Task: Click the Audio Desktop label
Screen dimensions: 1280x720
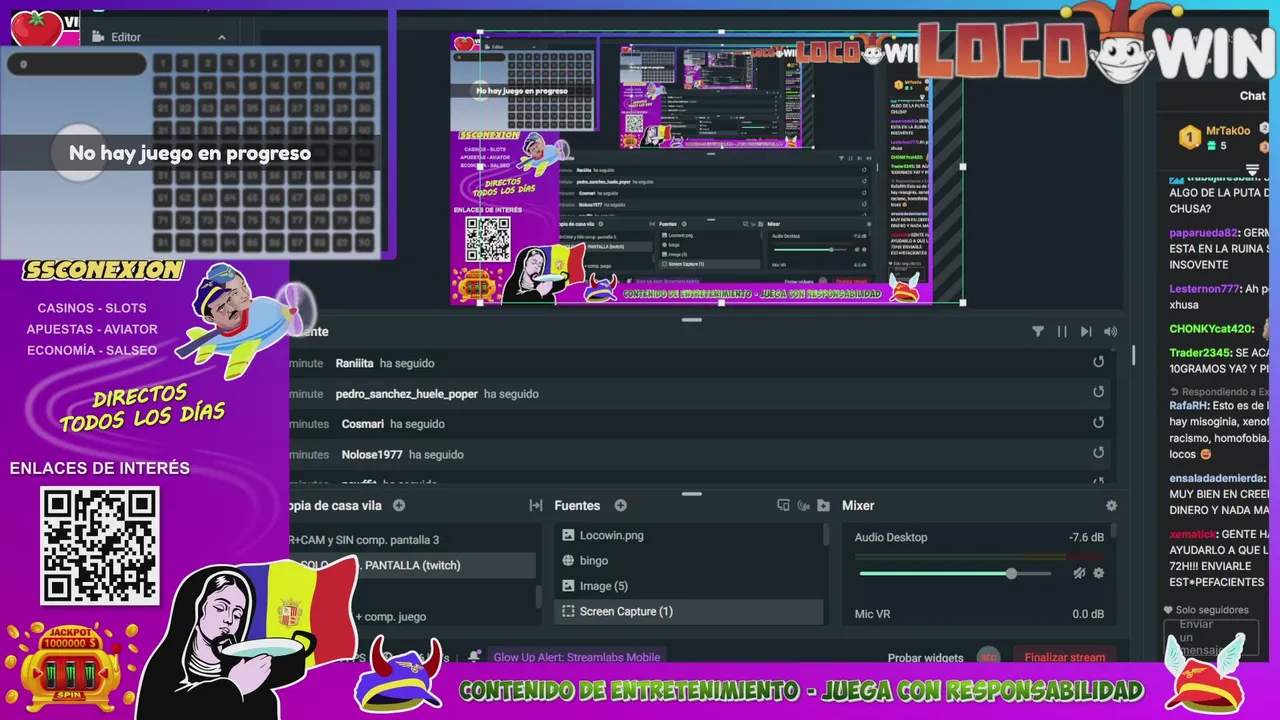Action: pyautogui.click(x=890, y=537)
